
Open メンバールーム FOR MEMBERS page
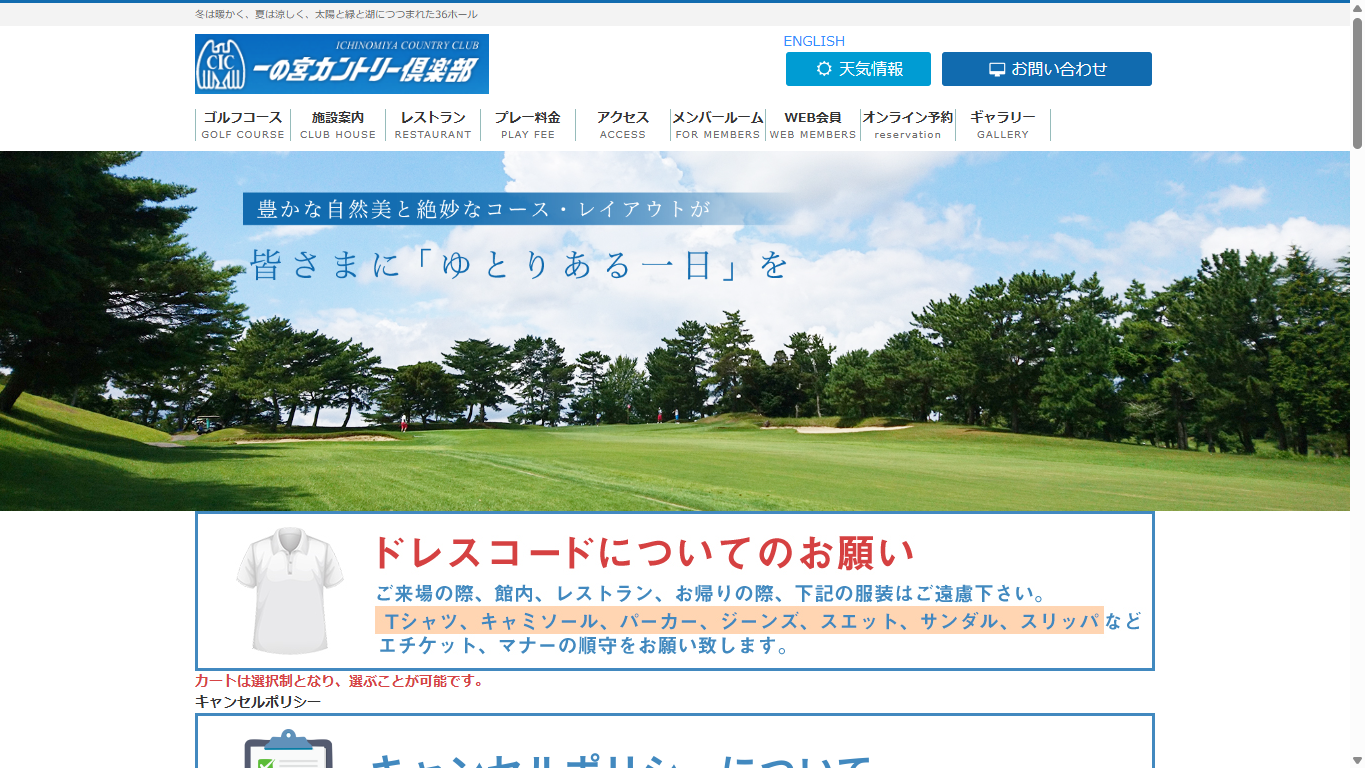pyautogui.click(x=718, y=125)
